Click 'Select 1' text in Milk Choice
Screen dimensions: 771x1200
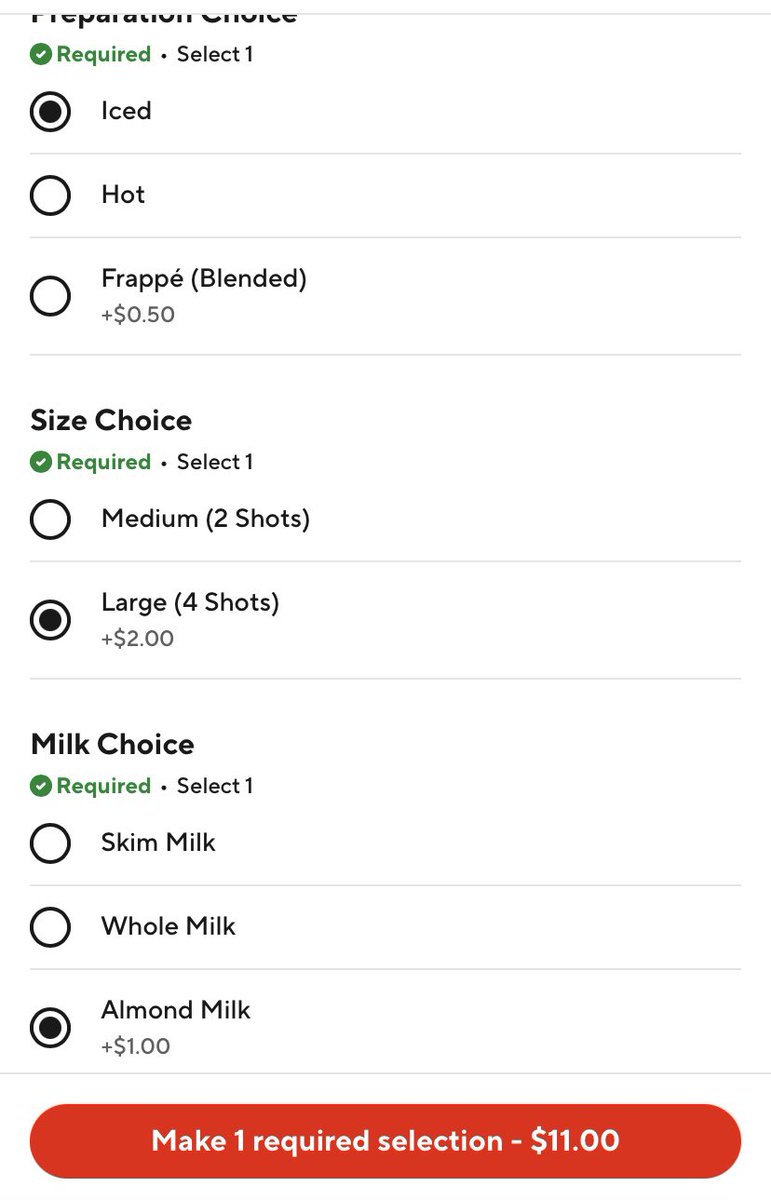tap(215, 786)
